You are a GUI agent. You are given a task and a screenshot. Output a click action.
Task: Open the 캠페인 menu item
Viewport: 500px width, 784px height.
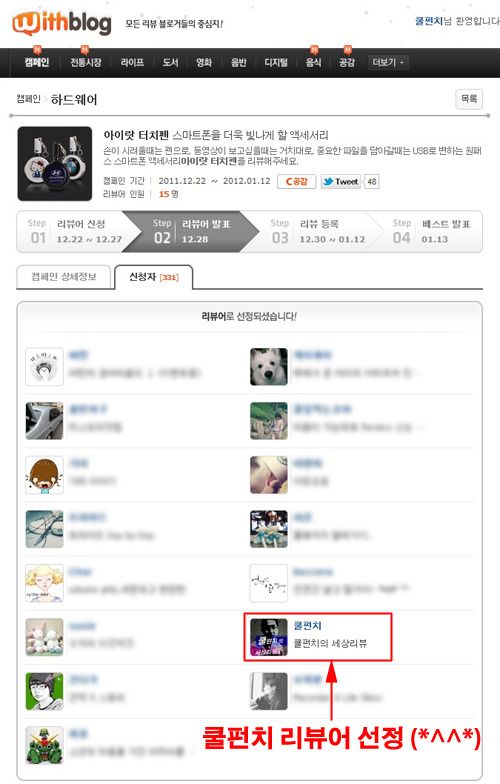pos(36,62)
